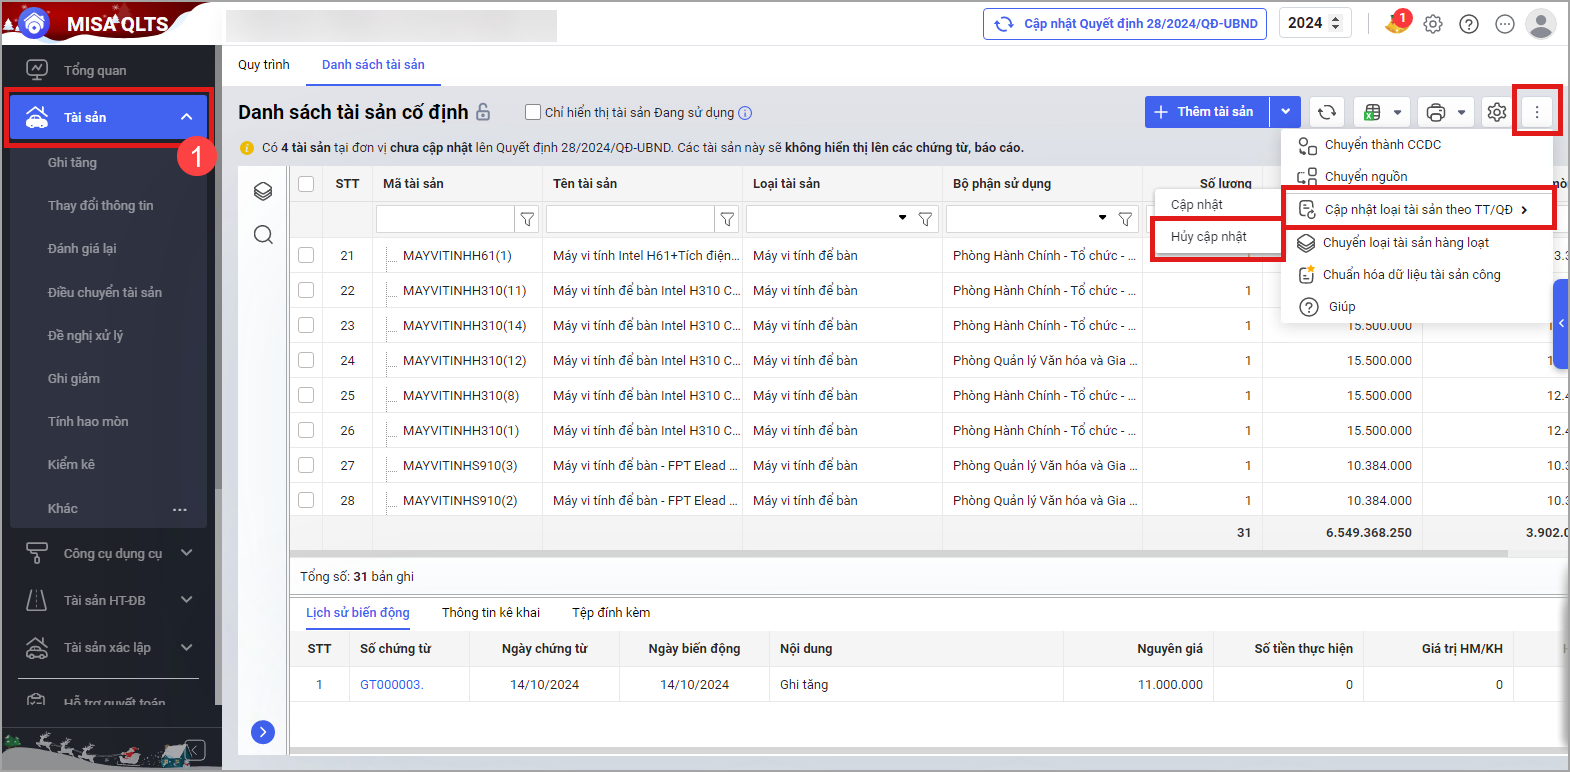Open the list settings gear icon

(x=1497, y=112)
